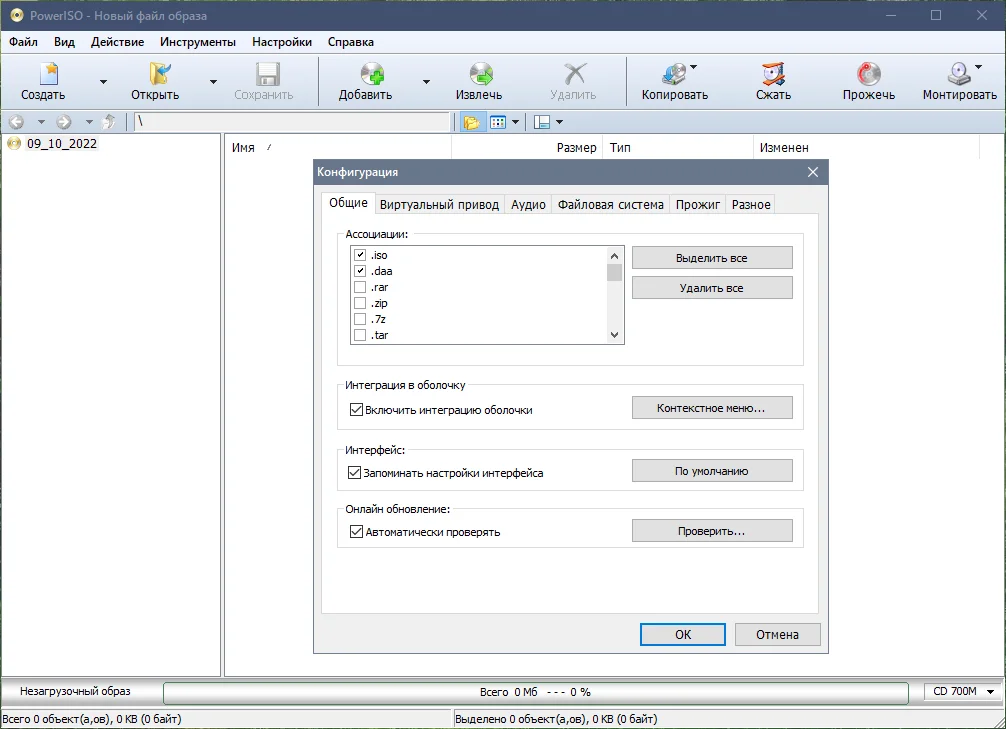This screenshot has width=1006, height=729.
Task: Expand the Добавить dropdown arrow
Action: (x=426, y=82)
